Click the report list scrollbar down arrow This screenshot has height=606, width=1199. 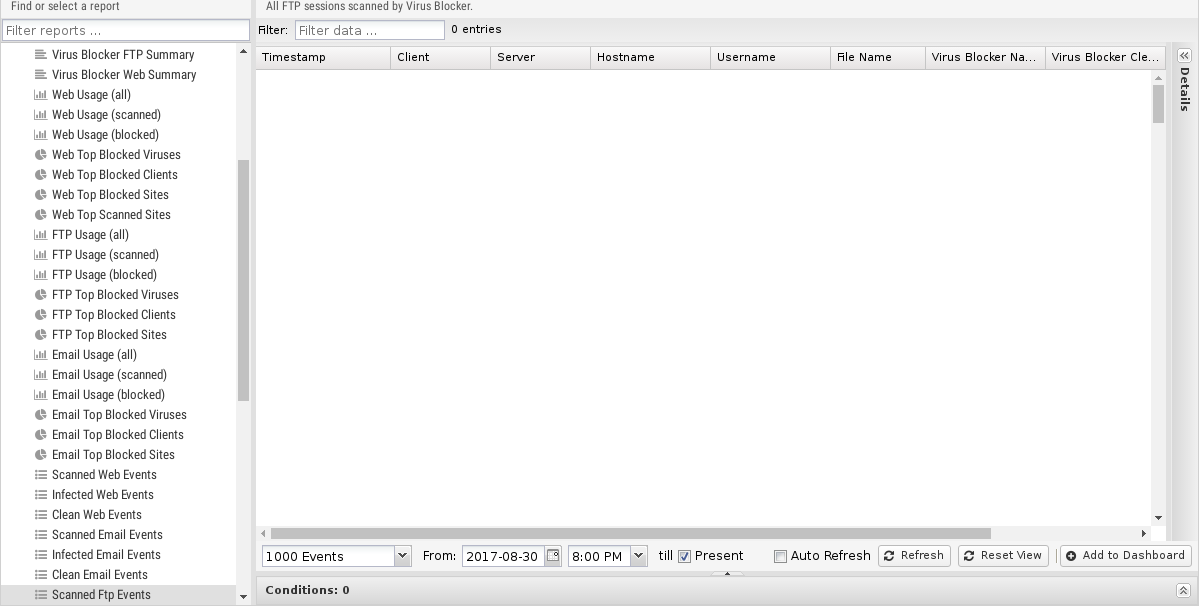[x=243, y=597]
